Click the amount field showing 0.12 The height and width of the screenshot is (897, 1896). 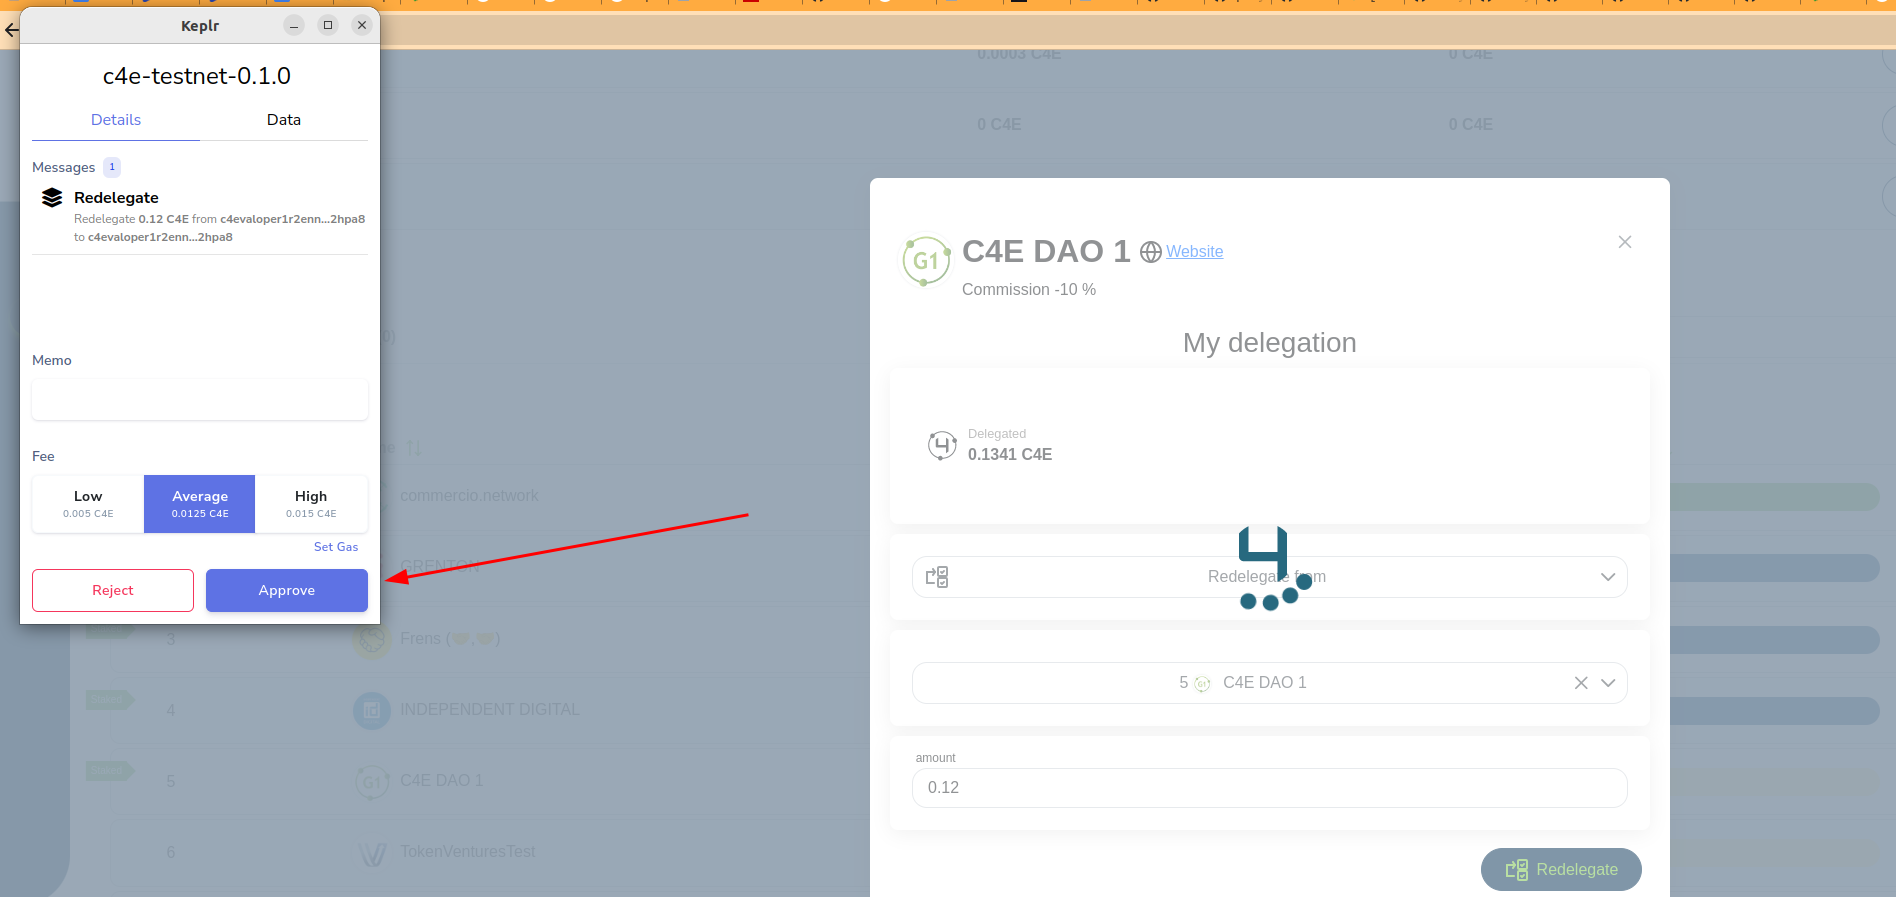click(x=1270, y=788)
